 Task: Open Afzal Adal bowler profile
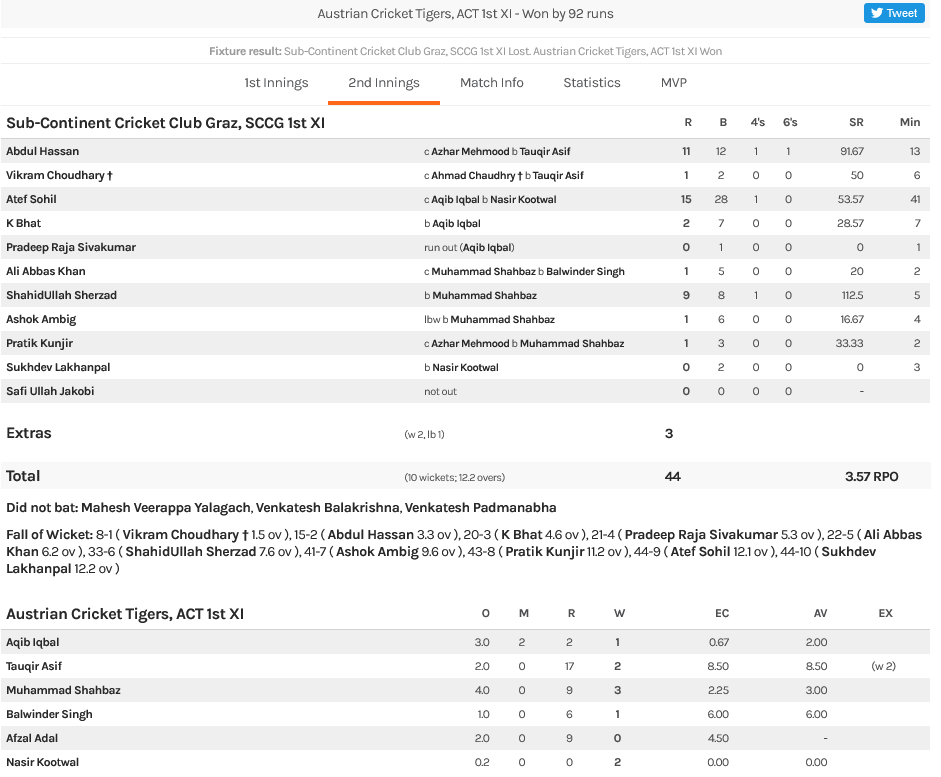[32, 738]
